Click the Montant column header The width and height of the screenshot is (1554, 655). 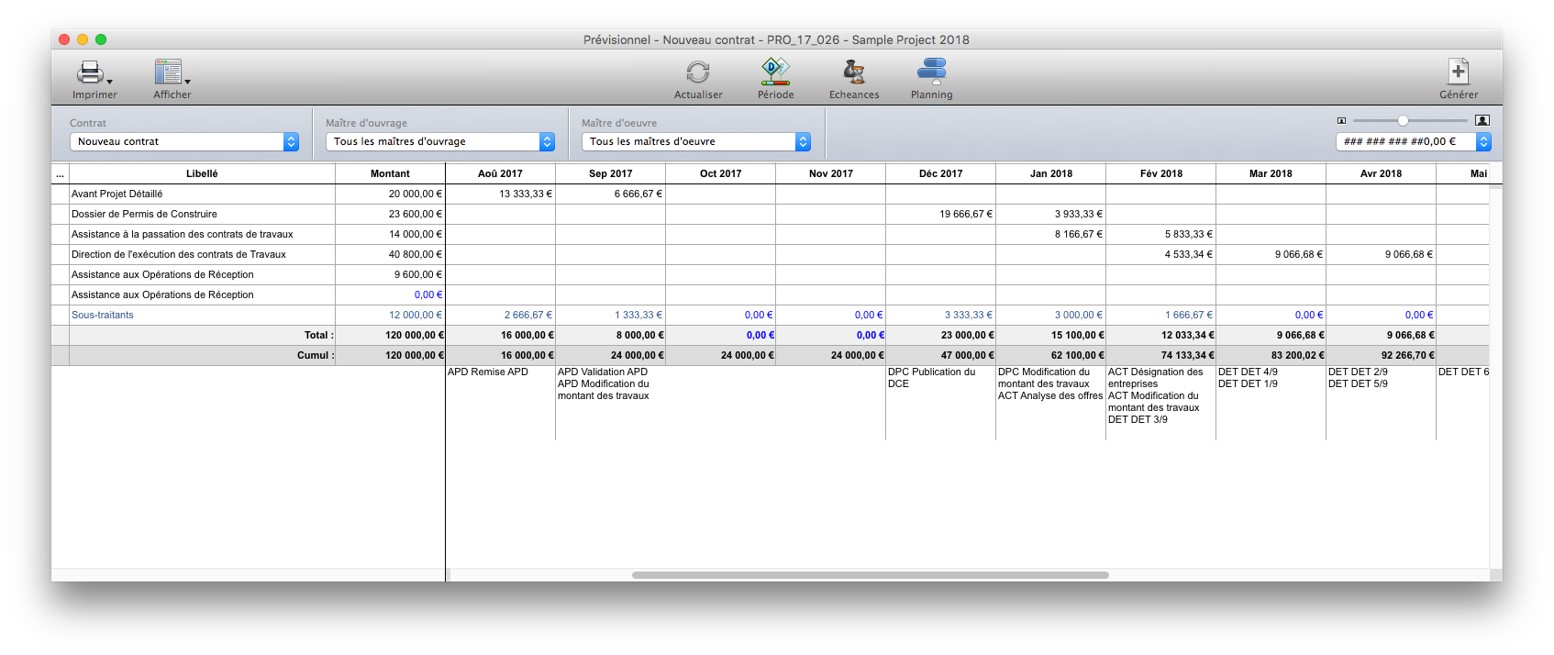point(390,173)
